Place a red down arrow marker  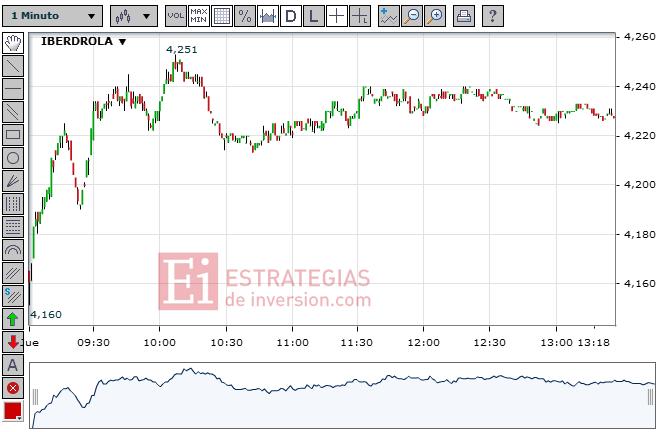pyautogui.click(x=13, y=342)
